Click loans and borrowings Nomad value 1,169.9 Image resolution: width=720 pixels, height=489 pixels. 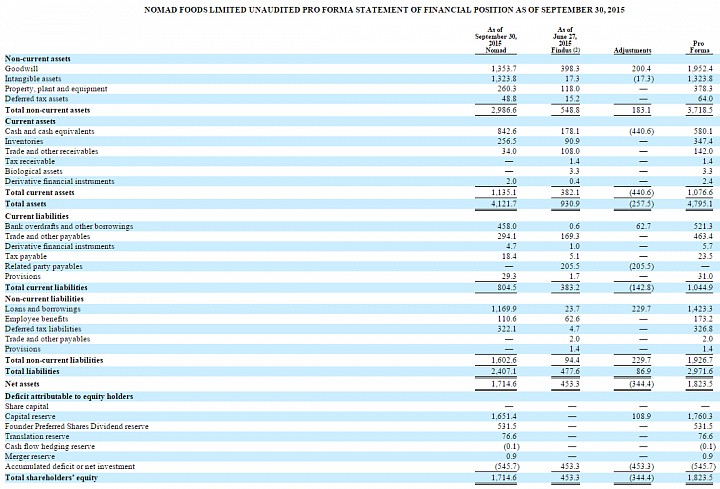coord(504,309)
